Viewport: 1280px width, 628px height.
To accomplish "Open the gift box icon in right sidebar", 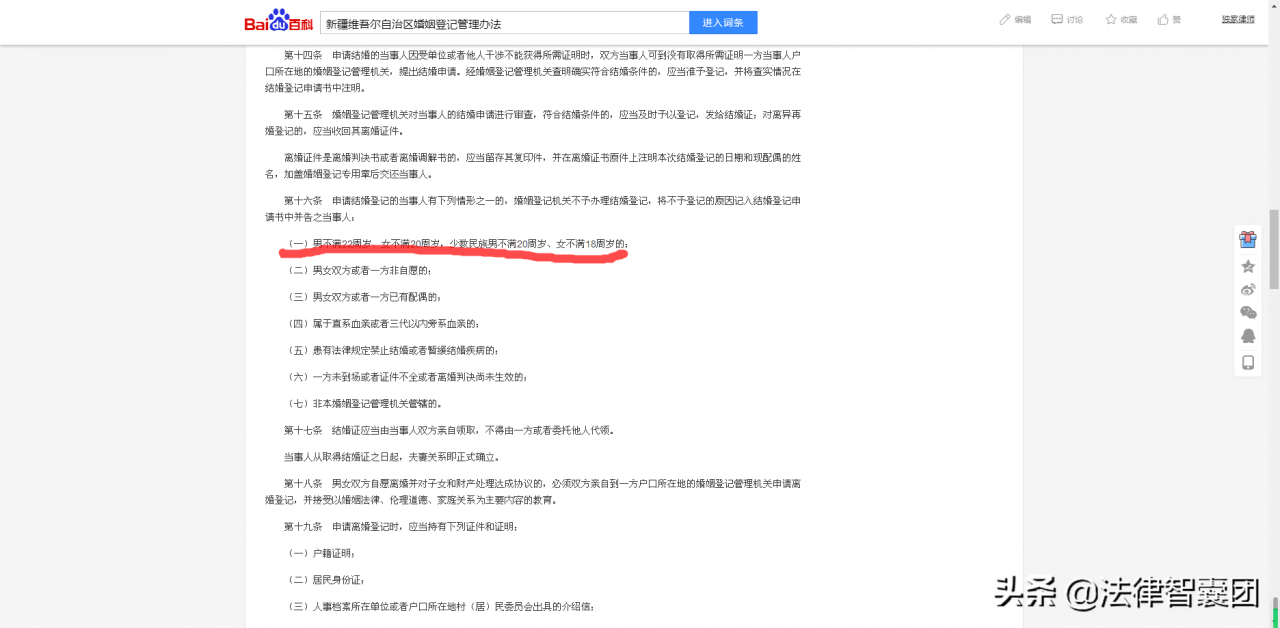I will (x=1247, y=238).
